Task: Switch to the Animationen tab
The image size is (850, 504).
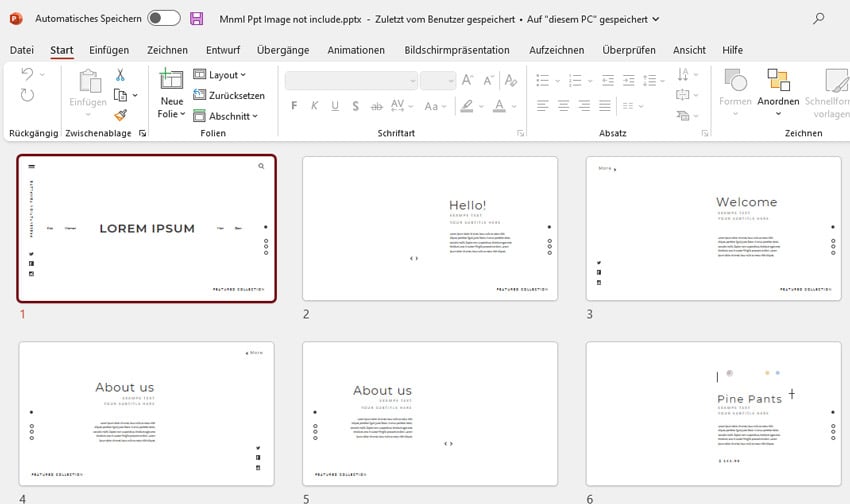Action: (356, 50)
